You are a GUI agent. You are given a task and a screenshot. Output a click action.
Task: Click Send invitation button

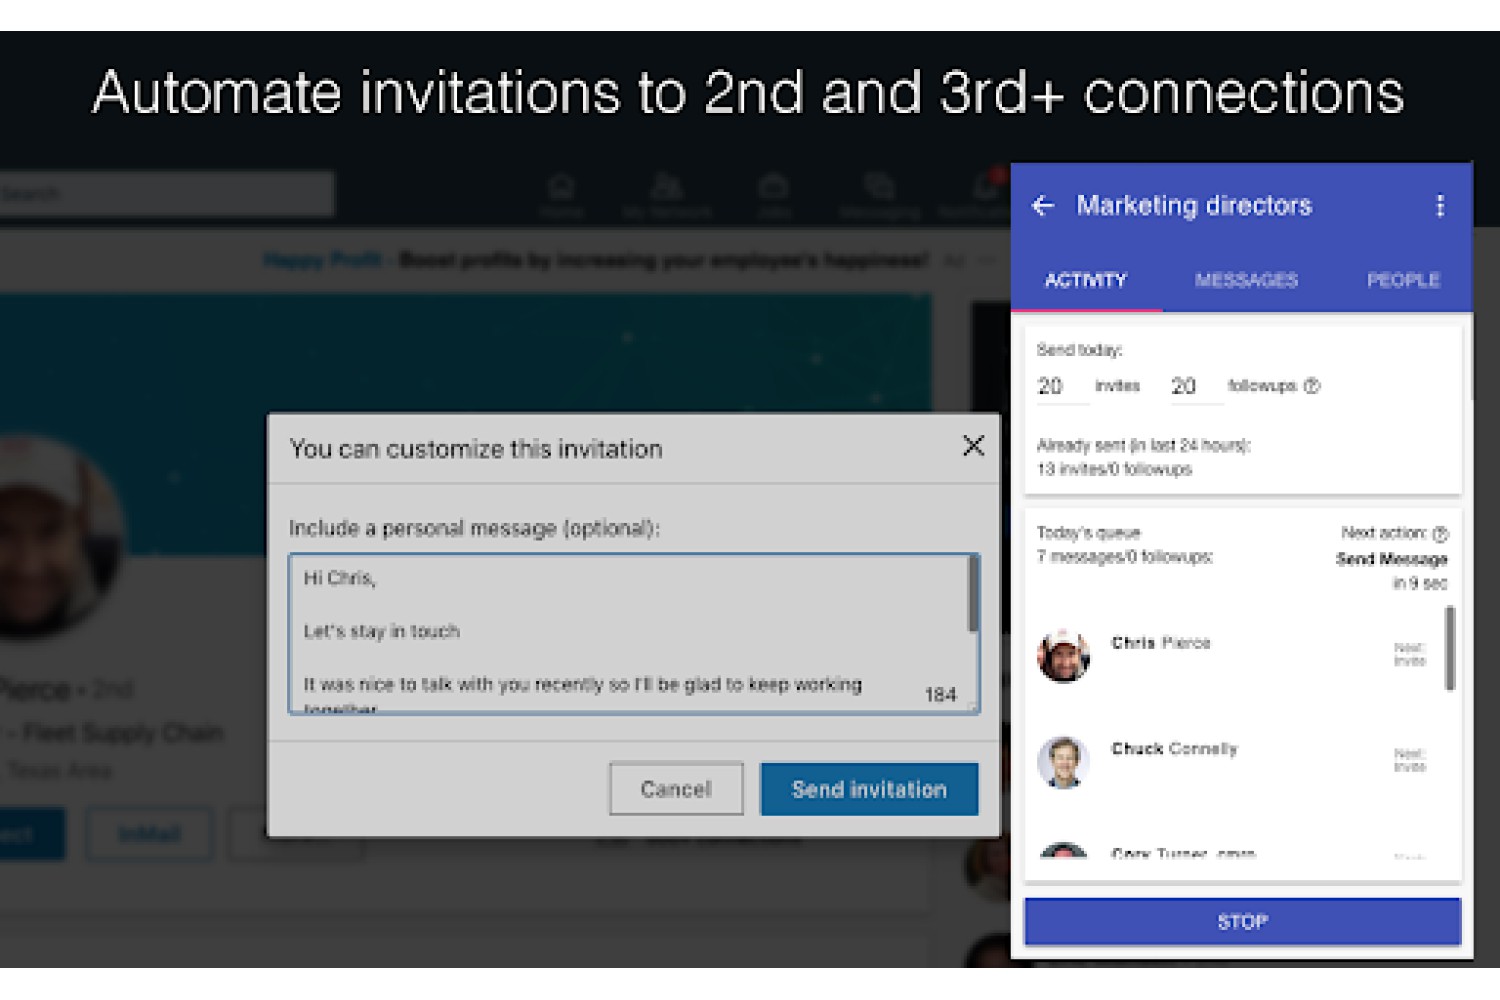pyautogui.click(x=869, y=789)
